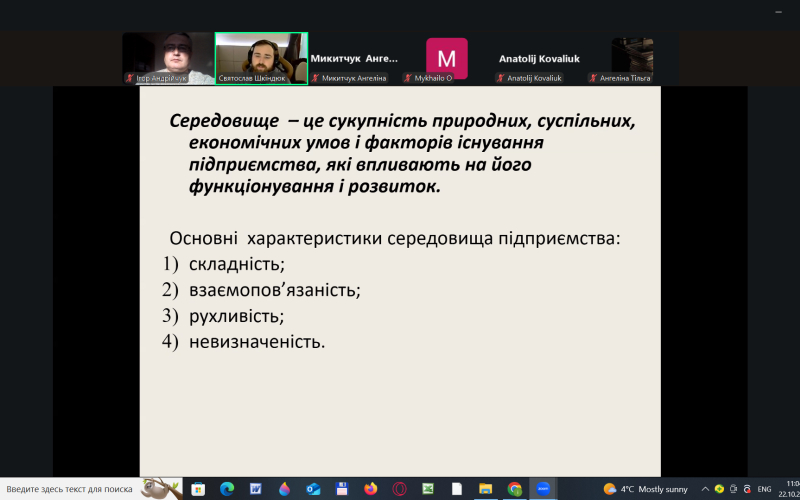This screenshot has width=800, height=500.
Task: Expand hidden system tray icons
Action: click(x=706, y=489)
